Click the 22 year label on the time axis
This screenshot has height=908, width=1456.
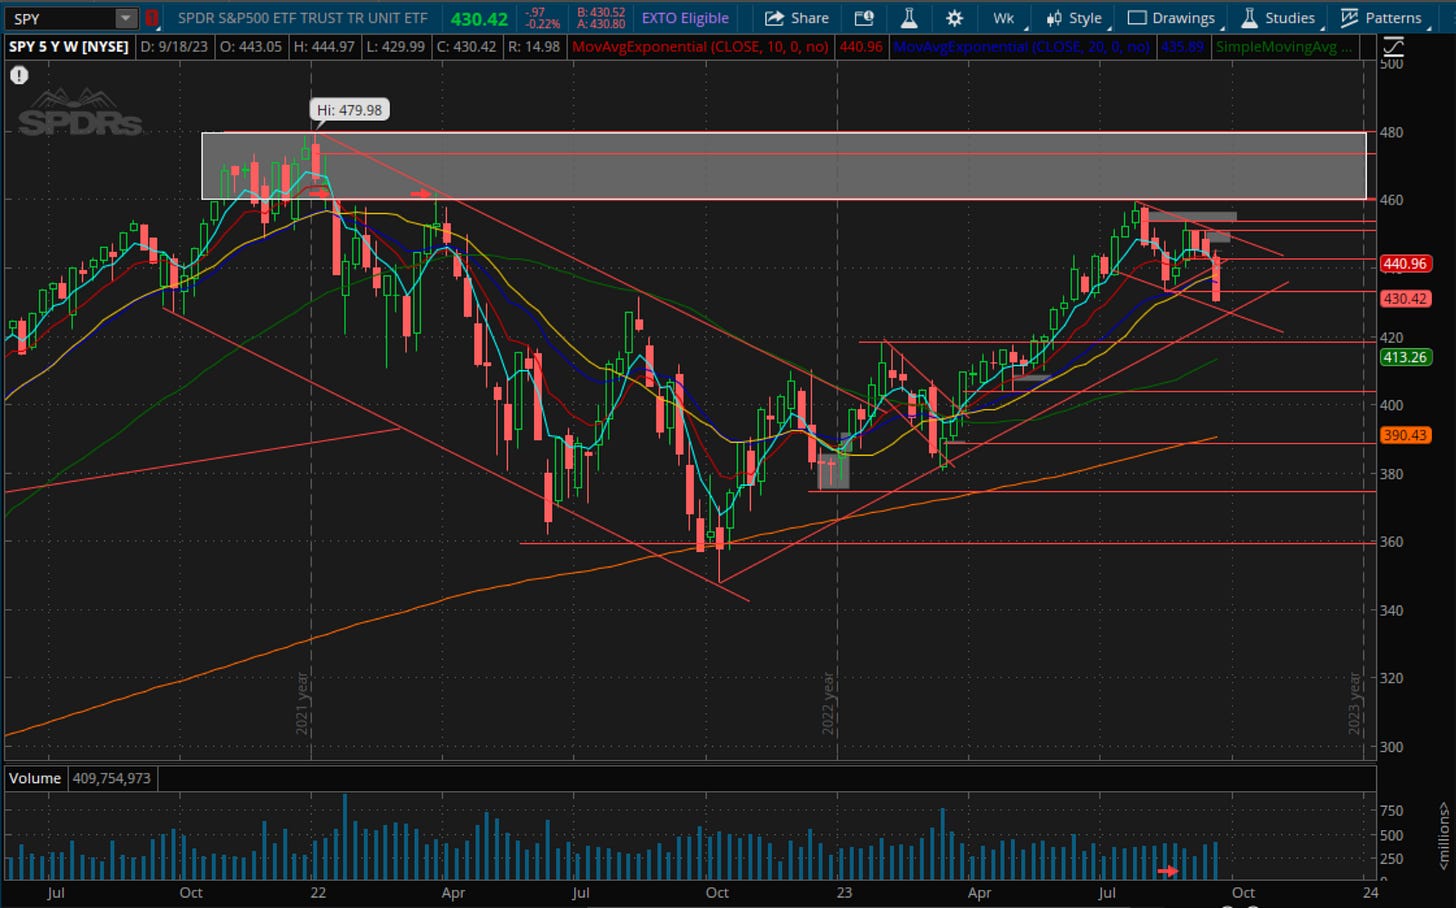318,892
